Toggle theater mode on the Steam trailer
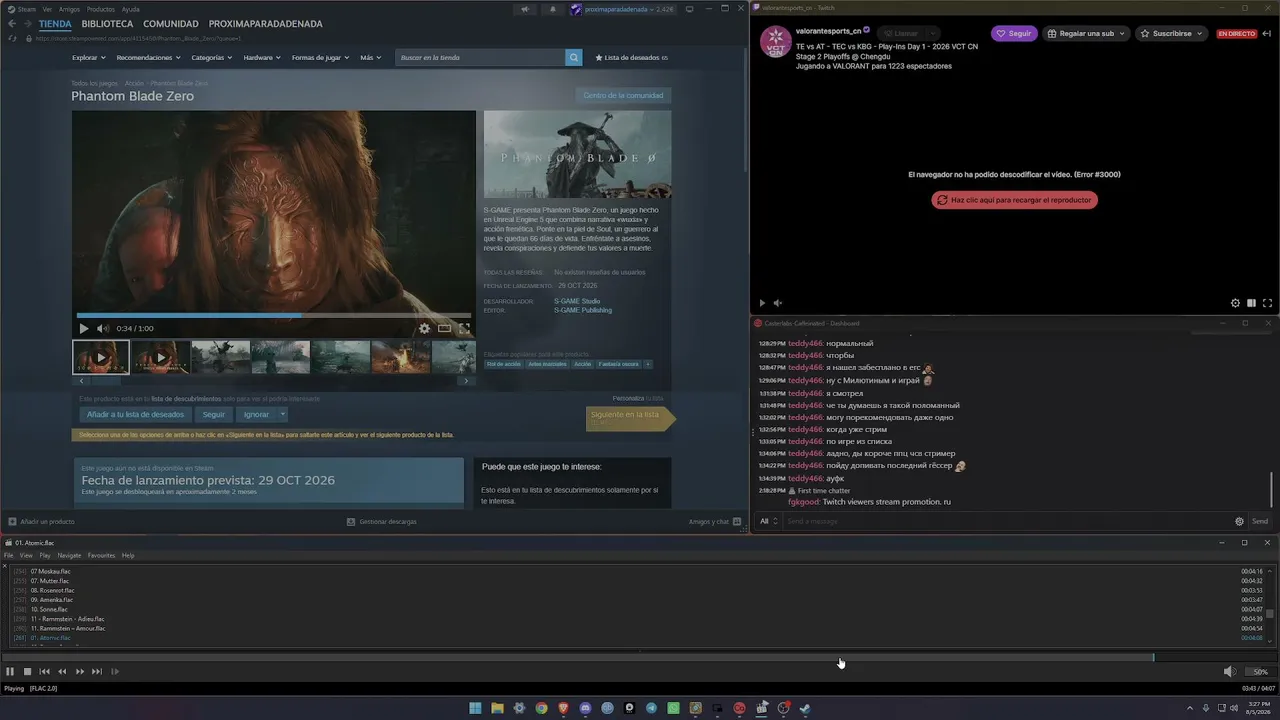This screenshot has width=1280, height=720. (x=444, y=328)
